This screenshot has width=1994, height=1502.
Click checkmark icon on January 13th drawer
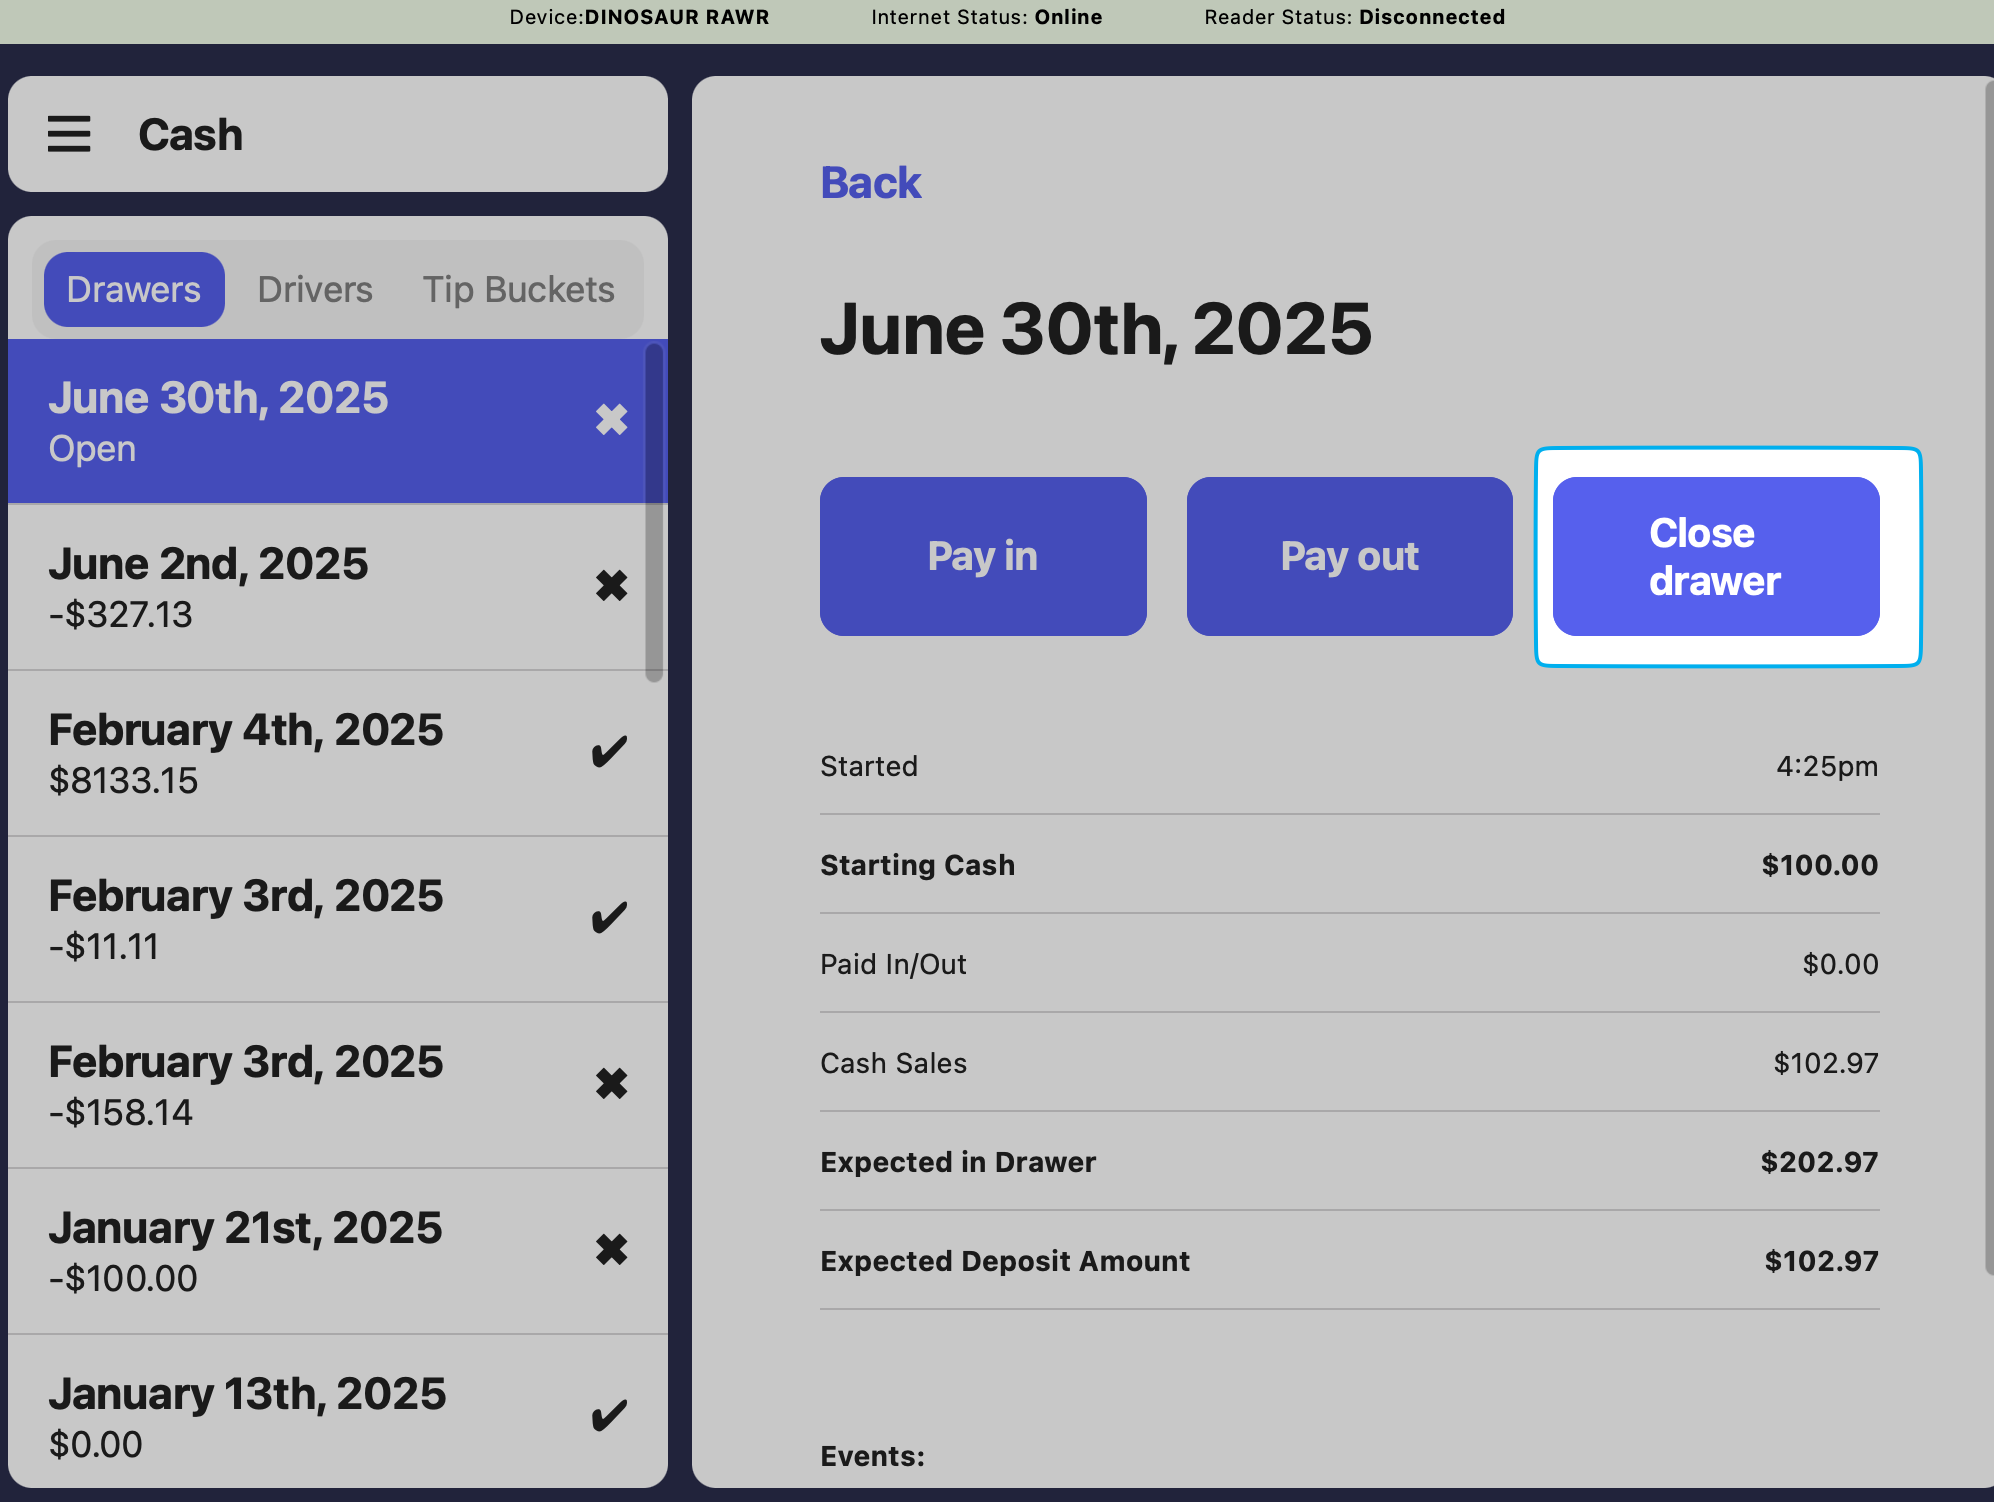(609, 1415)
